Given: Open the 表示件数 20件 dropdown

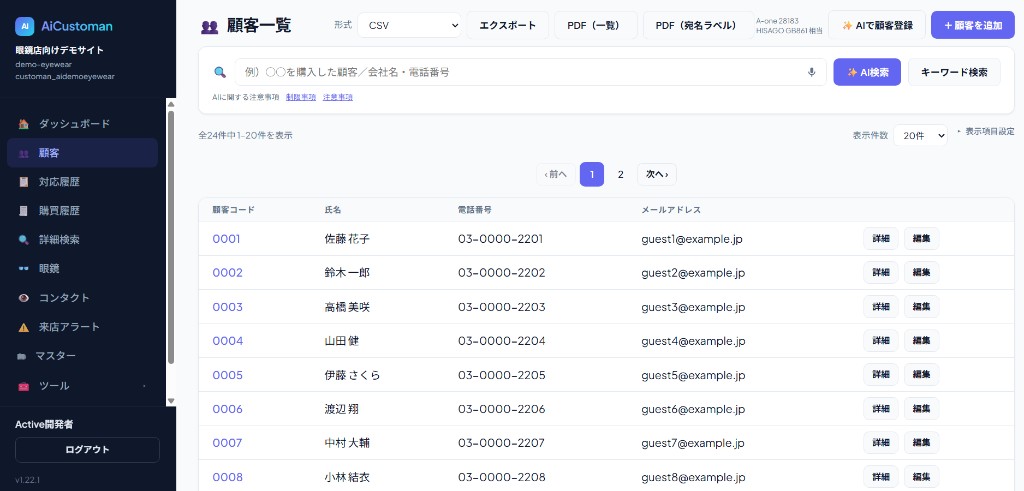Looking at the screenshot, I should (920, 136).
